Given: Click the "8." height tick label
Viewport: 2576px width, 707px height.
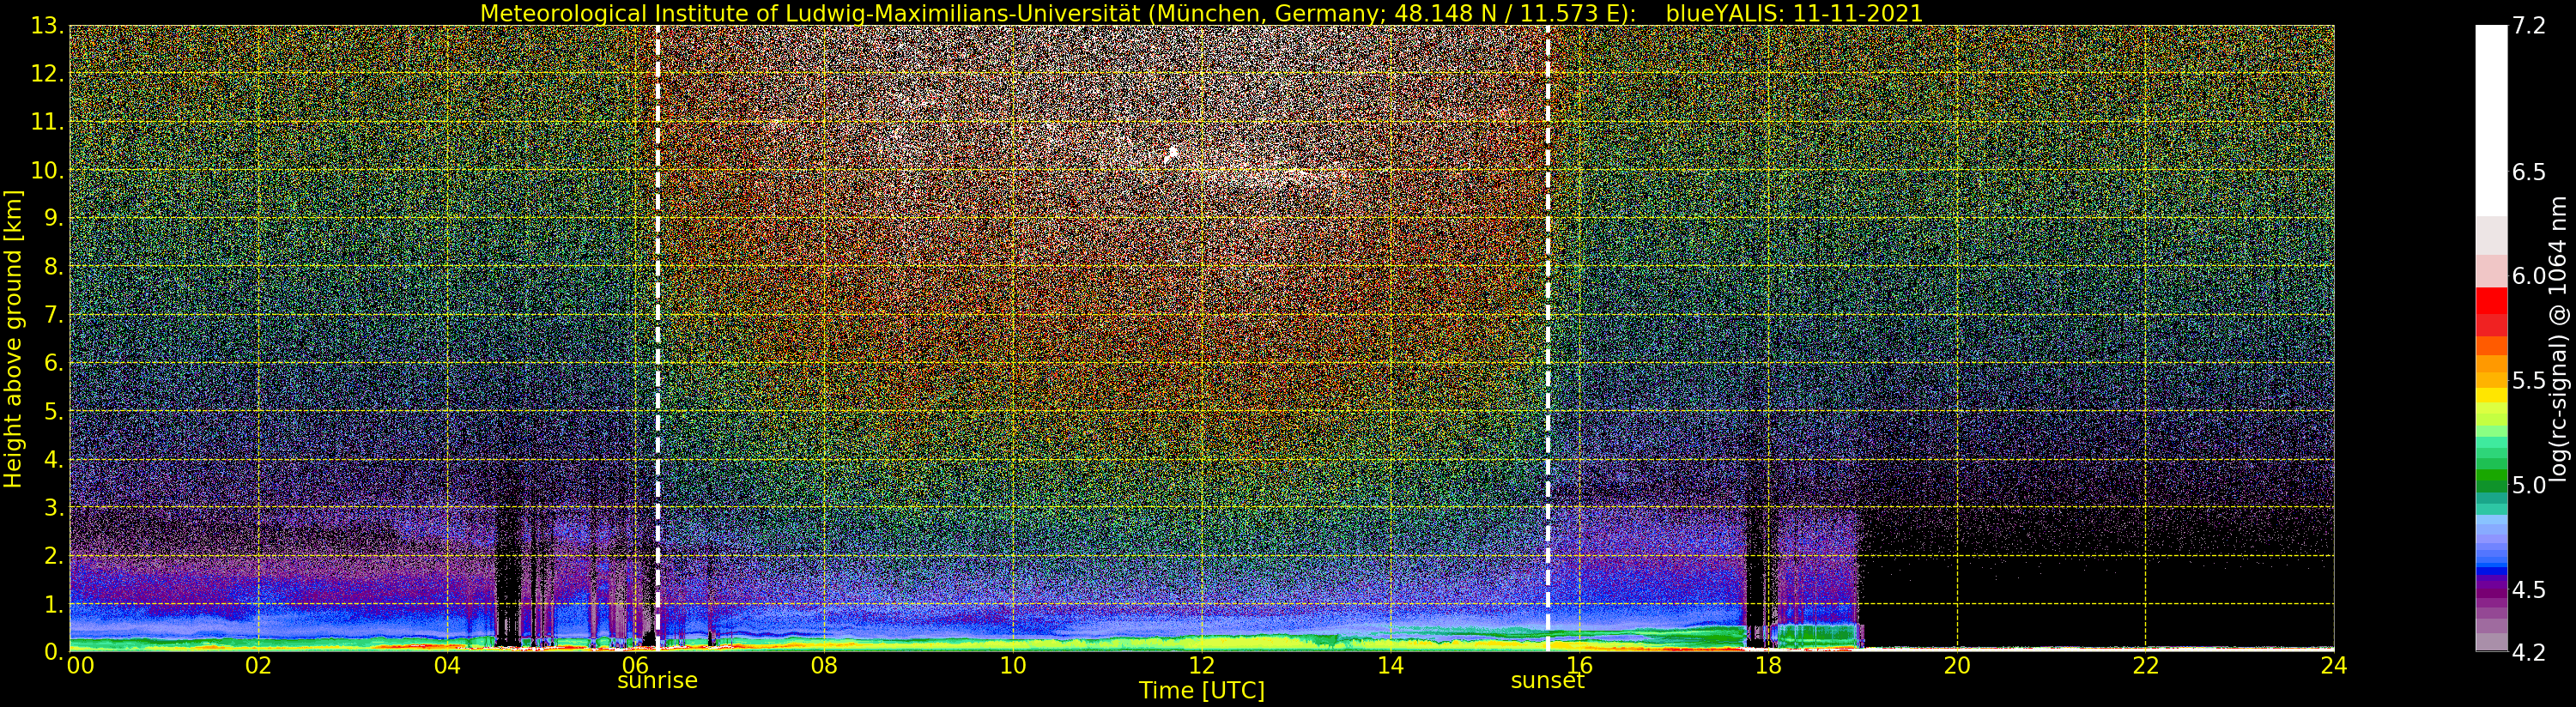Looking at the screenshot, I should (54, 267).
